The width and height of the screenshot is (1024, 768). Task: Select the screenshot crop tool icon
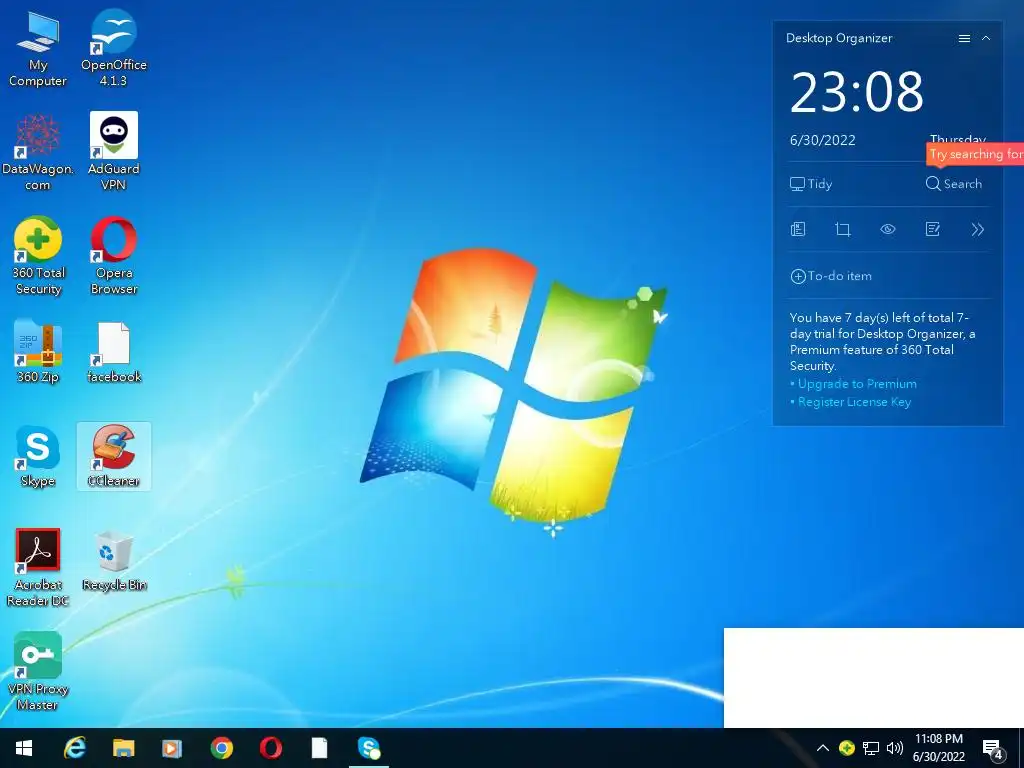pos(843,229)
